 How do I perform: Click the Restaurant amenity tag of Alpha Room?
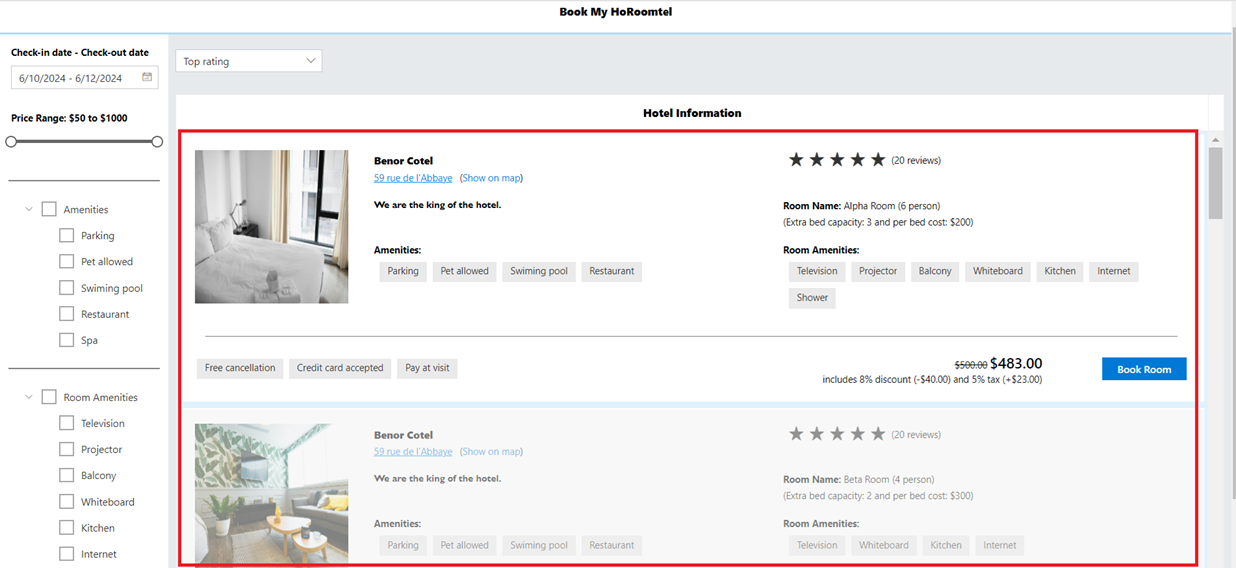(x=612, y=271)
